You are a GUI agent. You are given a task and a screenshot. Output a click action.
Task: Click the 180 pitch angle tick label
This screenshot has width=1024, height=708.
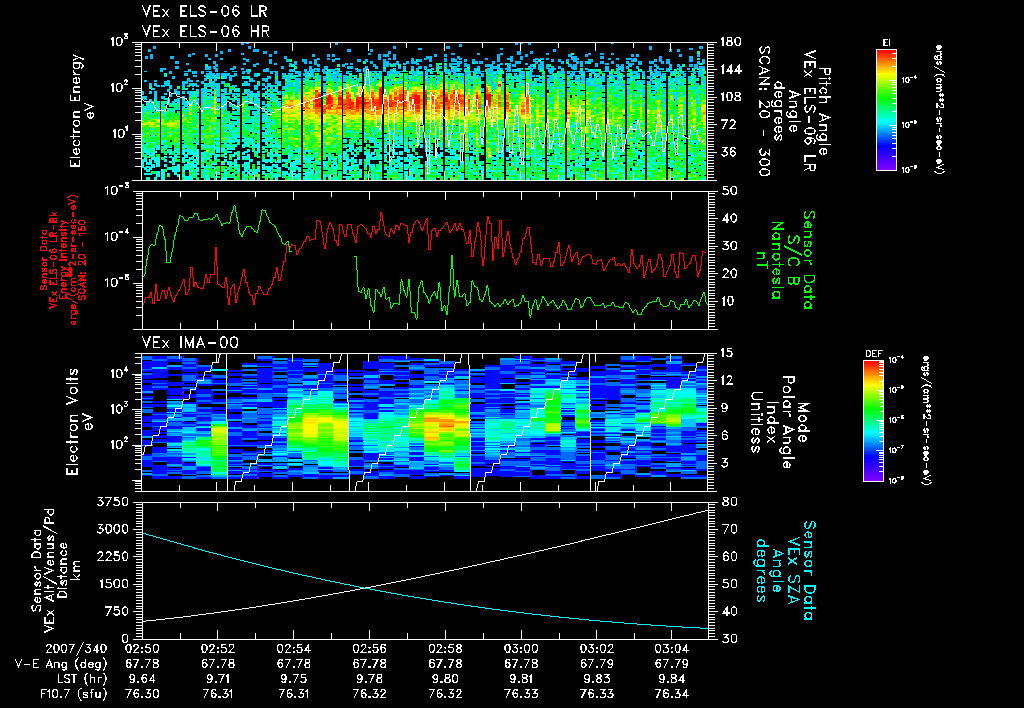730,42
